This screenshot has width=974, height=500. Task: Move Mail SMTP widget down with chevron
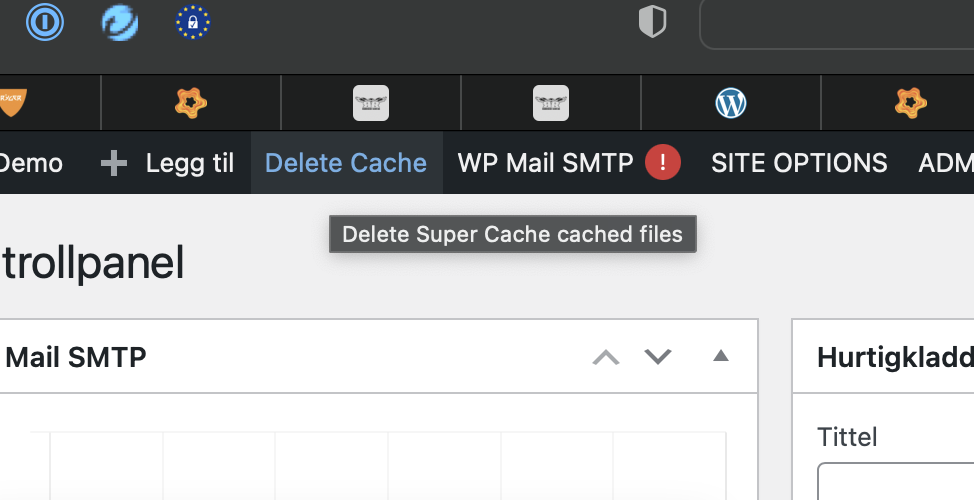click(657, 357)
